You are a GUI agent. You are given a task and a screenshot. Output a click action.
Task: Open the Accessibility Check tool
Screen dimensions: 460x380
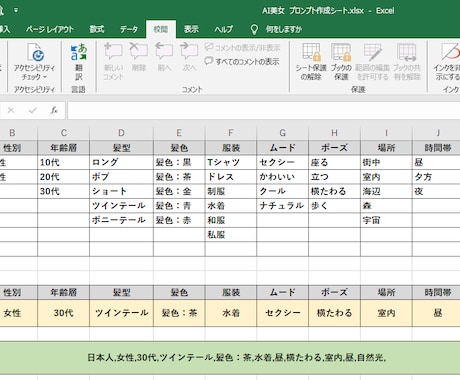click(35, 62)
